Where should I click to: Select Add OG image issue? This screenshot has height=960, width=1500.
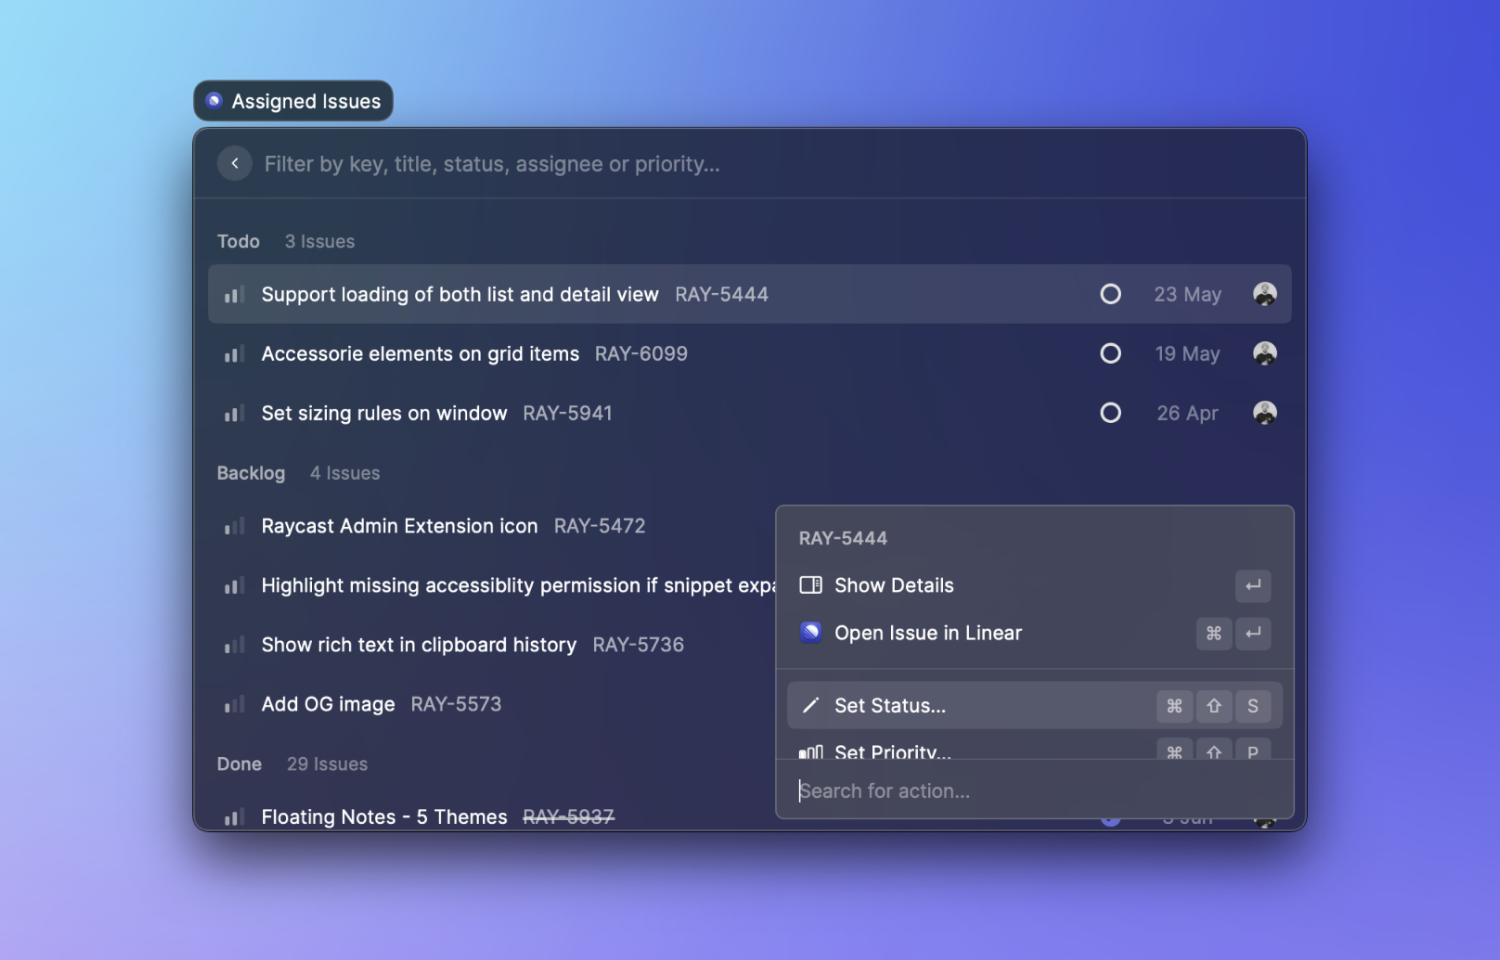coord(491,704)
